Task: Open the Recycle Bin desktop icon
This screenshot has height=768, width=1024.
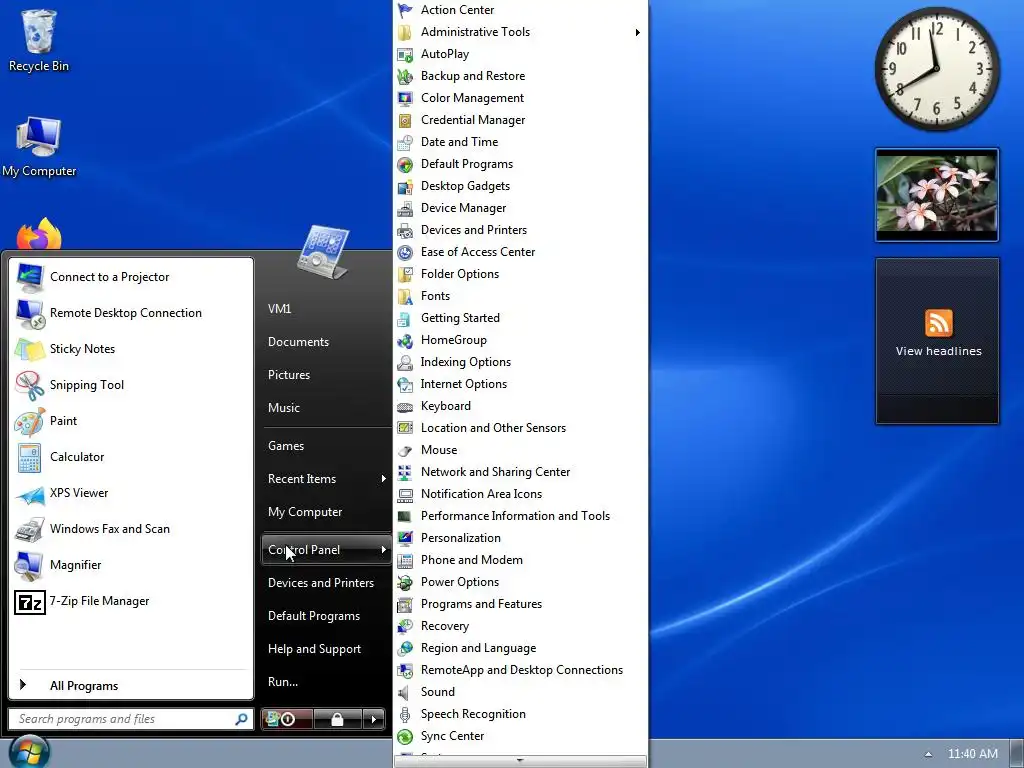Action: point(38,39)
